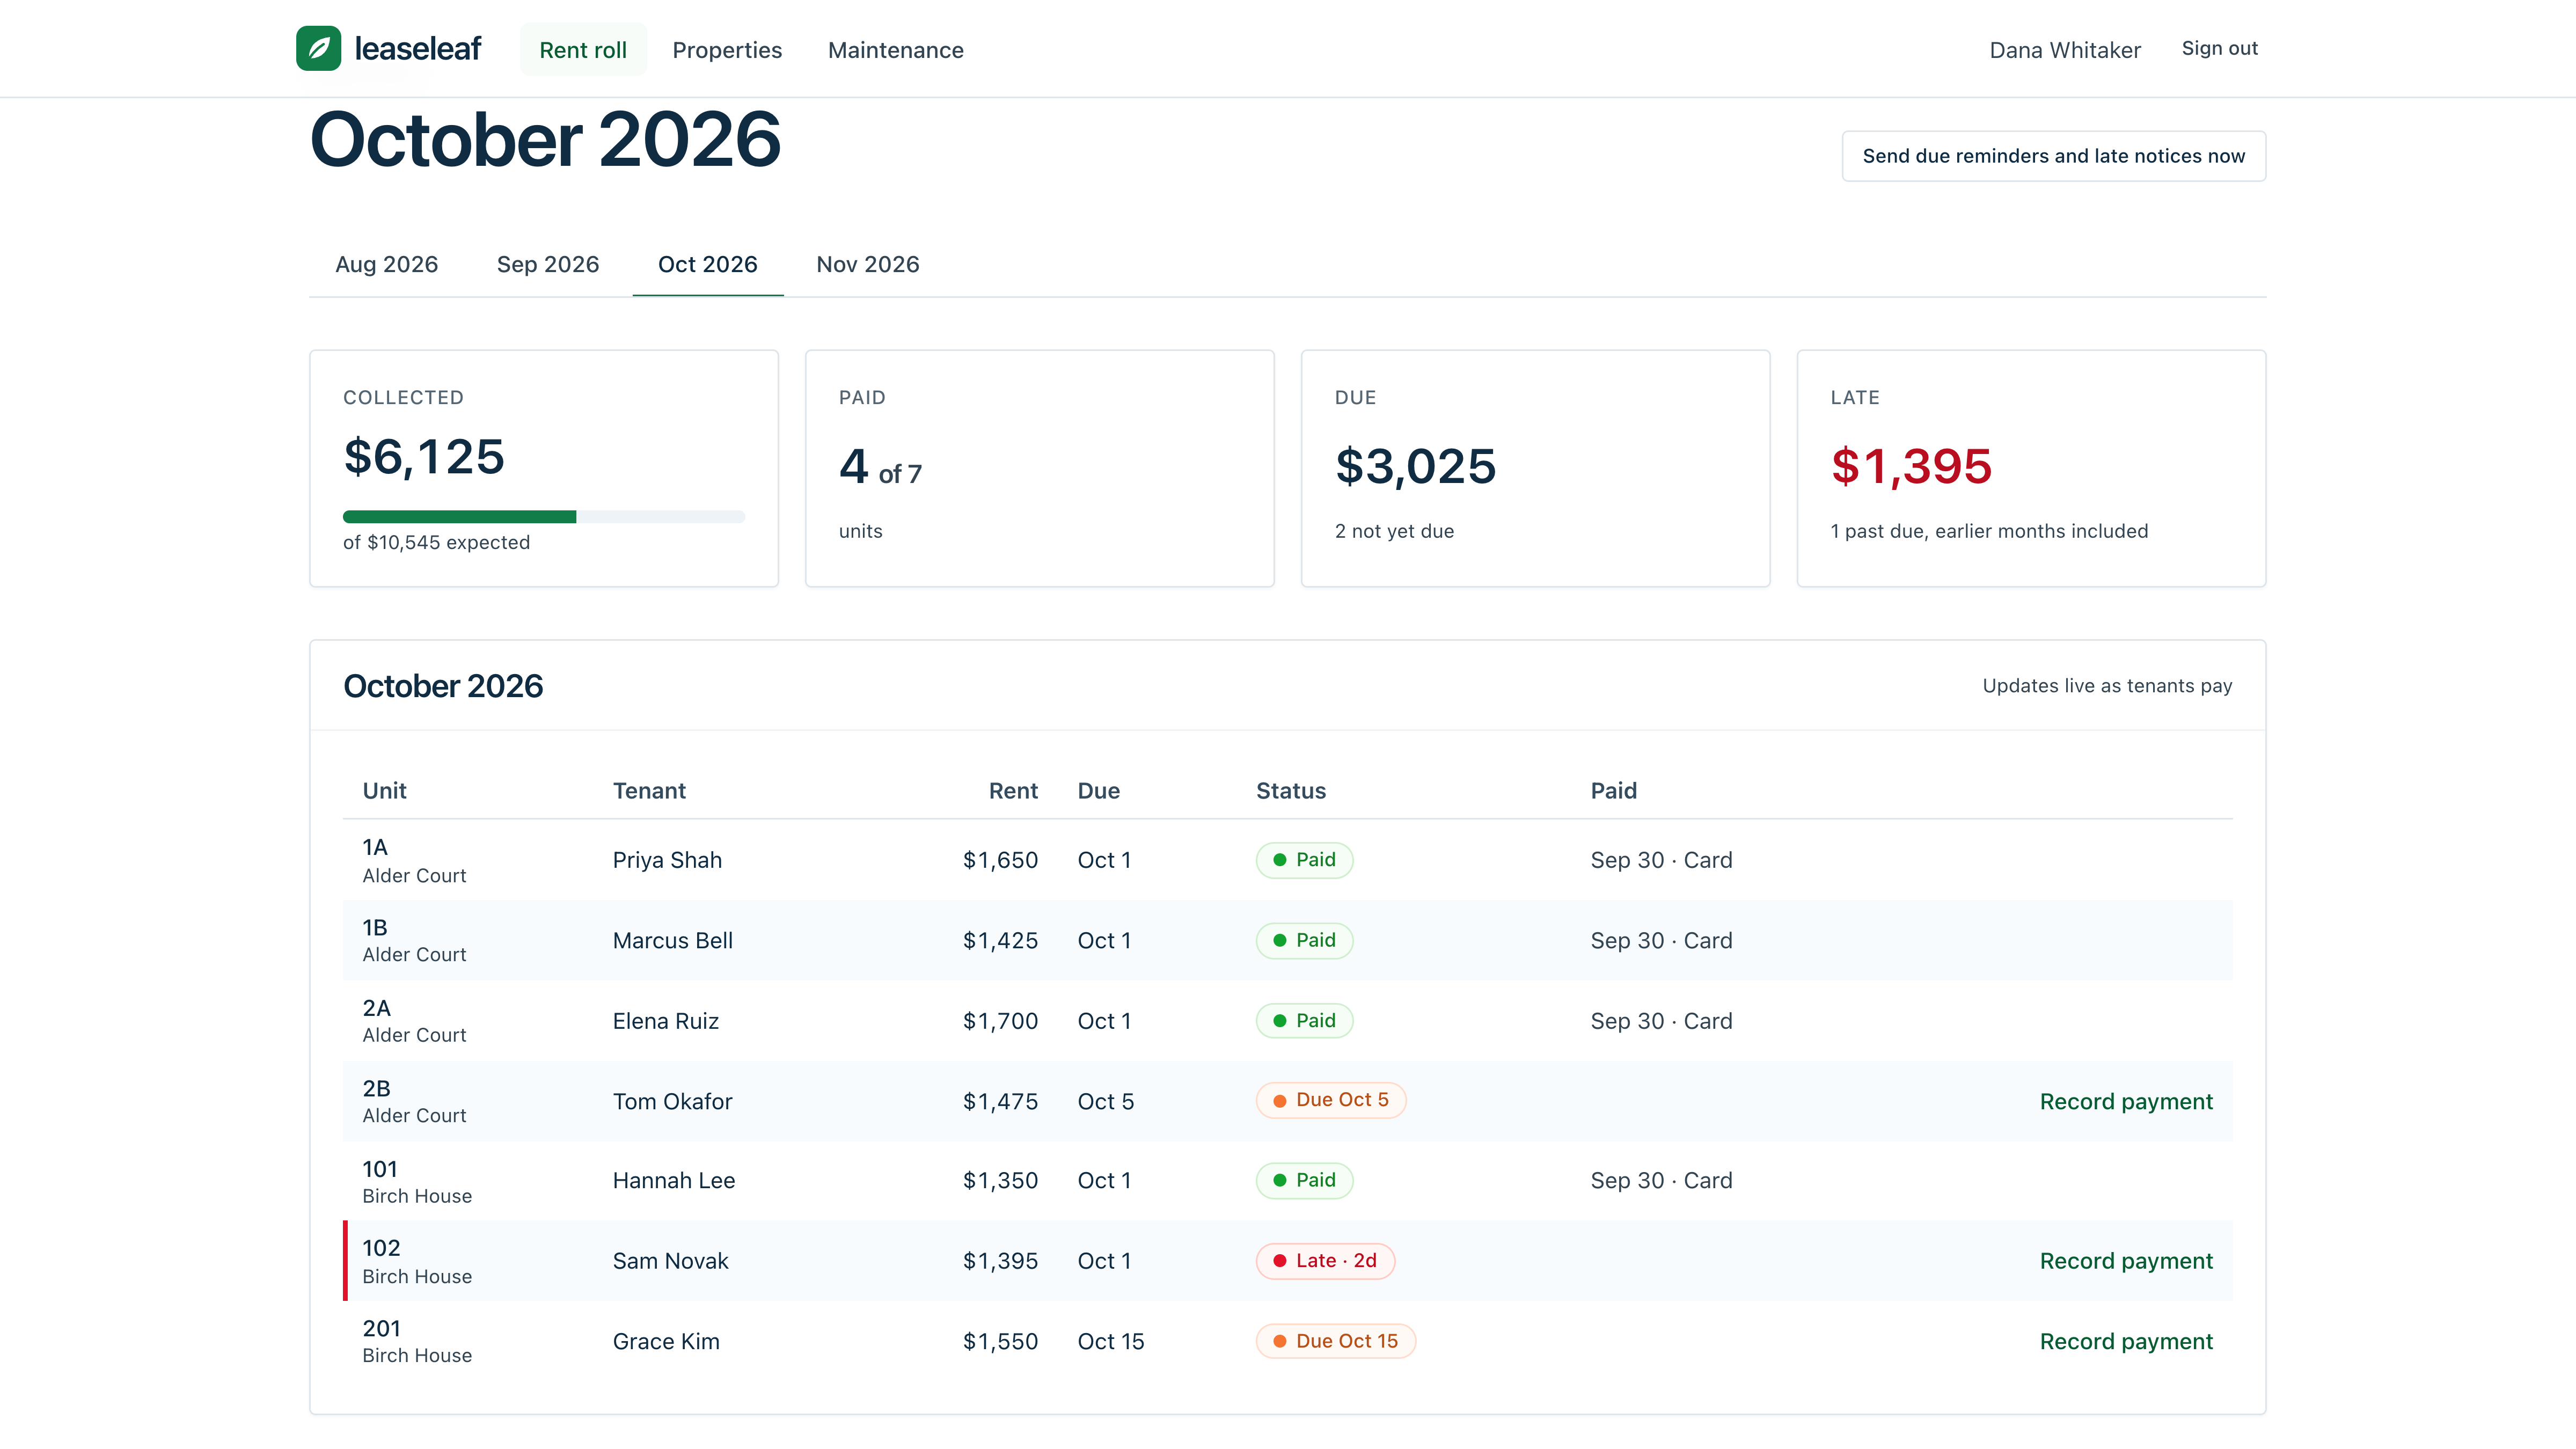Click the Dana Whitaker account name
Image resolution: width=2576 pixels, height=1449 pixels.
pyautogui.click(x=2064, y=50)
